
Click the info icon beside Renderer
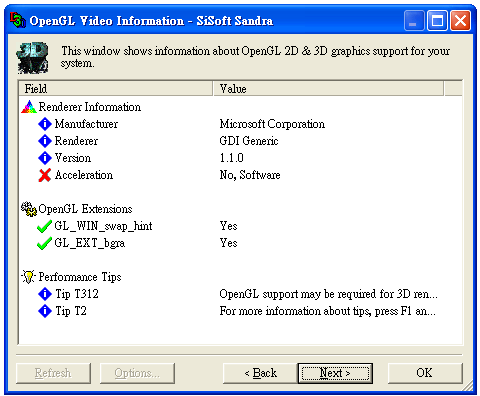click(x=45, y=141)
